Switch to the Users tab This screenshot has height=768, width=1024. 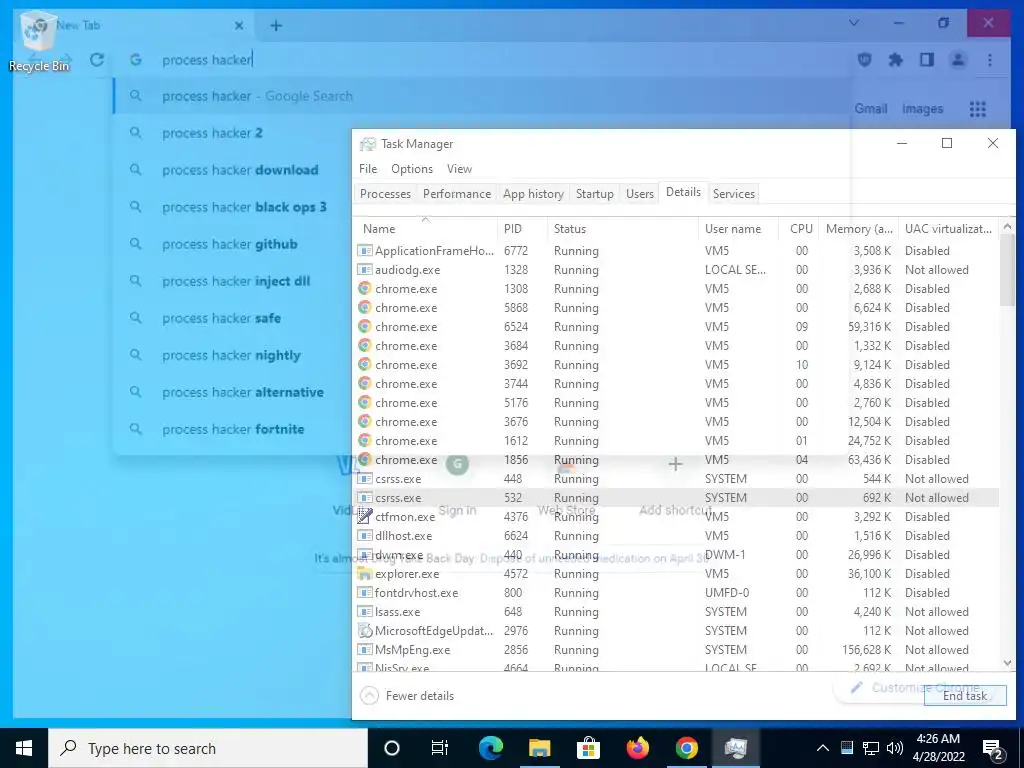click(x=640, y=193)
